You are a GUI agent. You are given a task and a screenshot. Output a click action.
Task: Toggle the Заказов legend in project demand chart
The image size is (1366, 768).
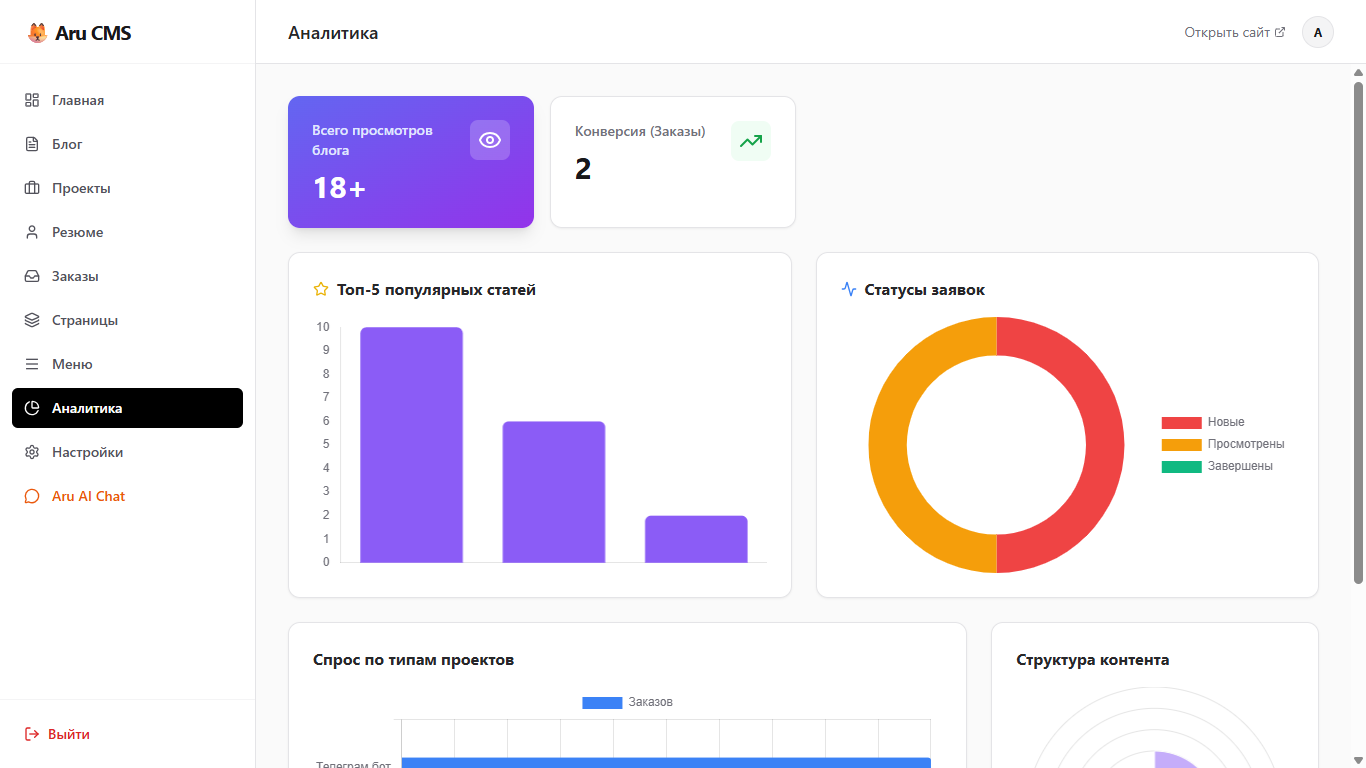[x=628, y=702]
